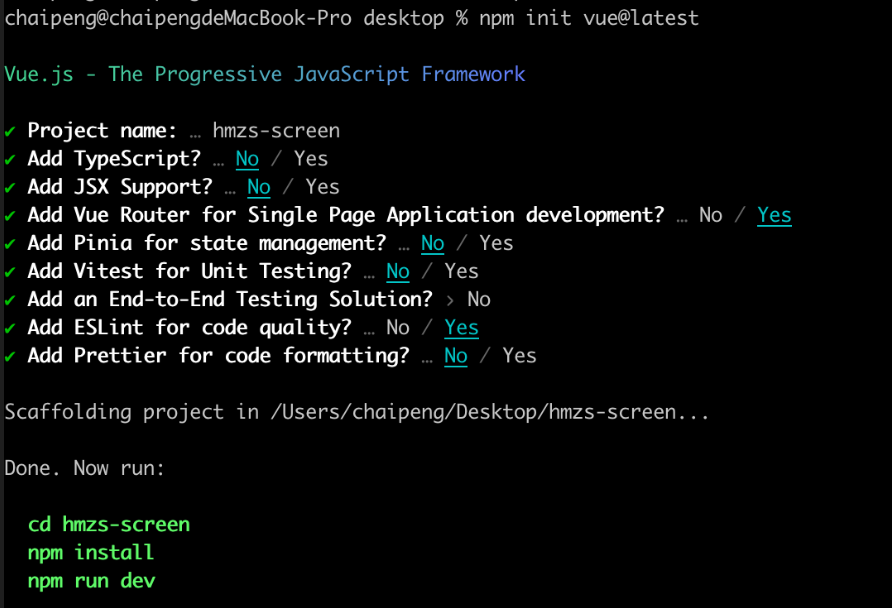Click the 'No' answer for End-to-End Testing Solution
Image resolution: width=892 pixels, height=608 pixels.
(x=479, y=299)
